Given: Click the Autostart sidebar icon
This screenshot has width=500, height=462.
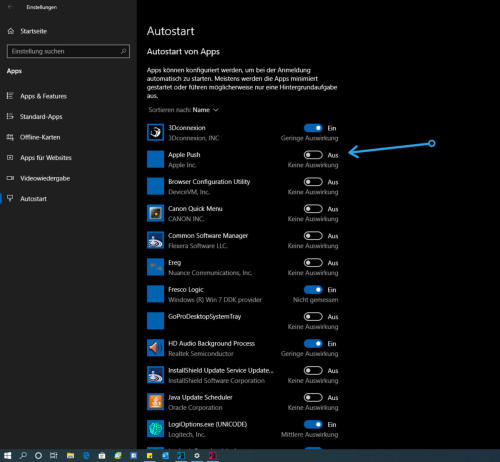Looking at the screenshot, I should coord(10,198).
